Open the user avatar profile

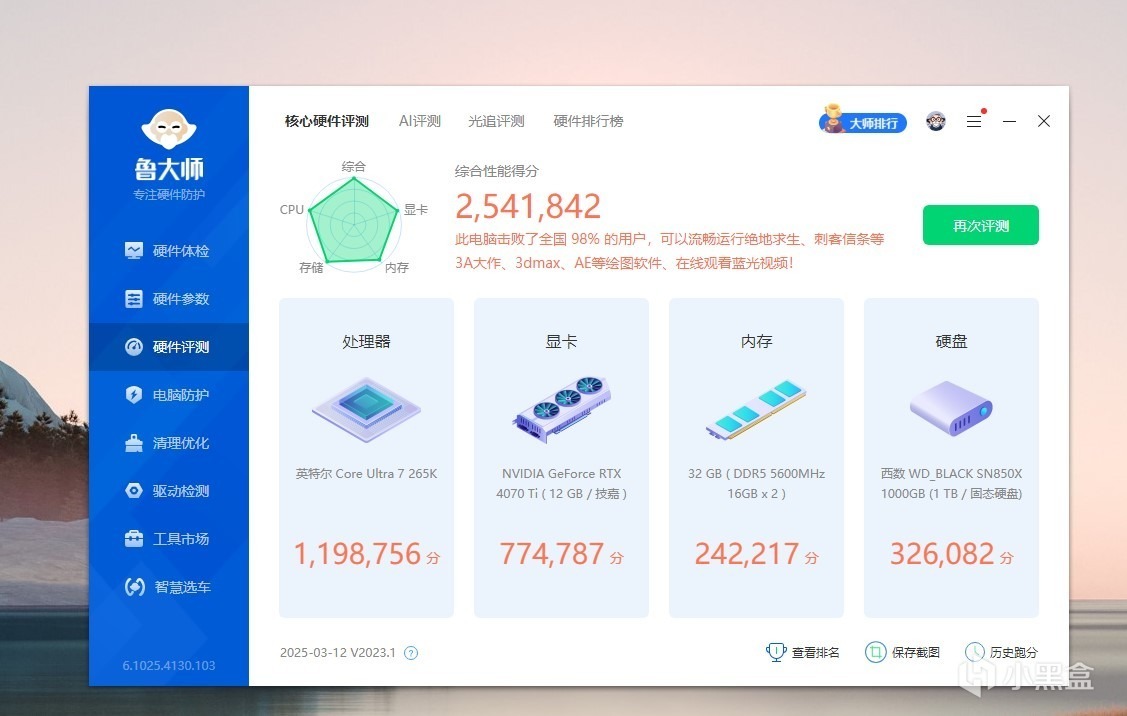936,121
